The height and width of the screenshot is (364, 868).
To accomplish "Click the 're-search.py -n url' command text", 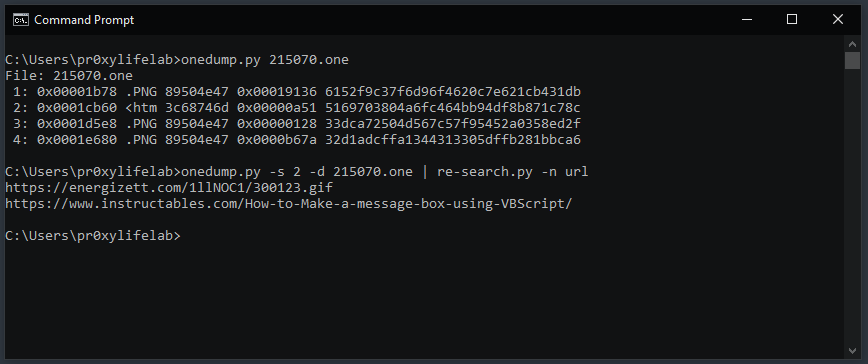I will (513, 172).
